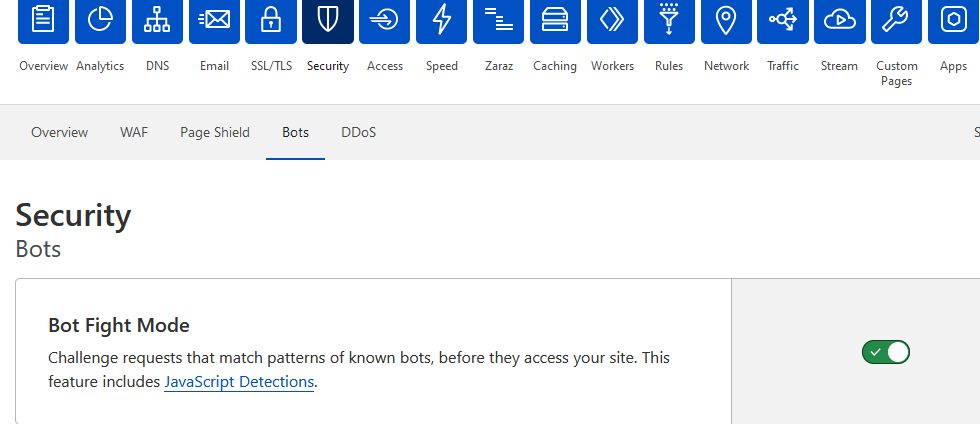Open Network location pin icon
Viewport: 980px width, 424px height.
[x=726, y=20]
